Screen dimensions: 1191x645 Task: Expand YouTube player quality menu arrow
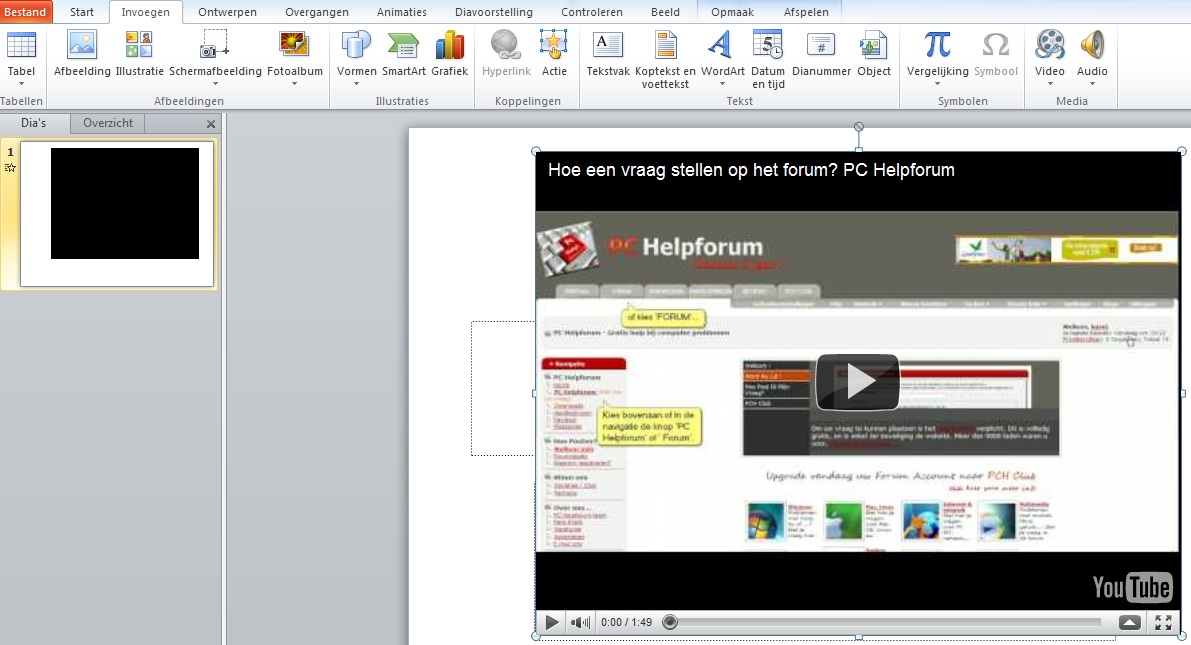coord(1129,622)
